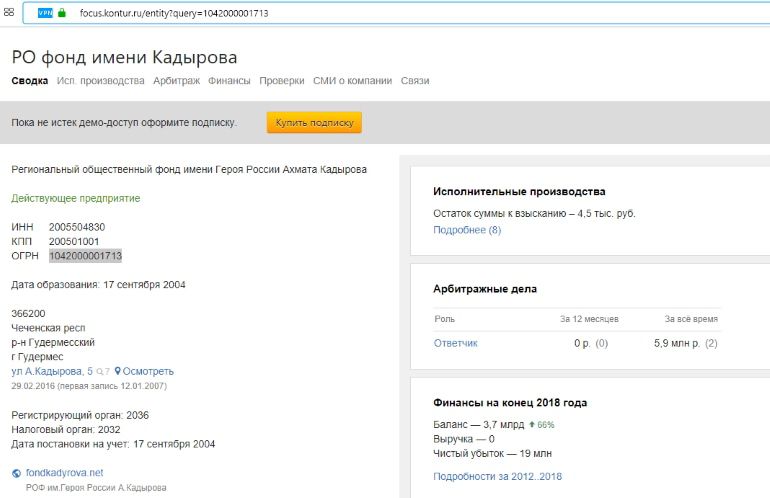Click the globe icon next to fondkadyrova.net
Viewport: 770px width, 498px height.
[17, 473]
